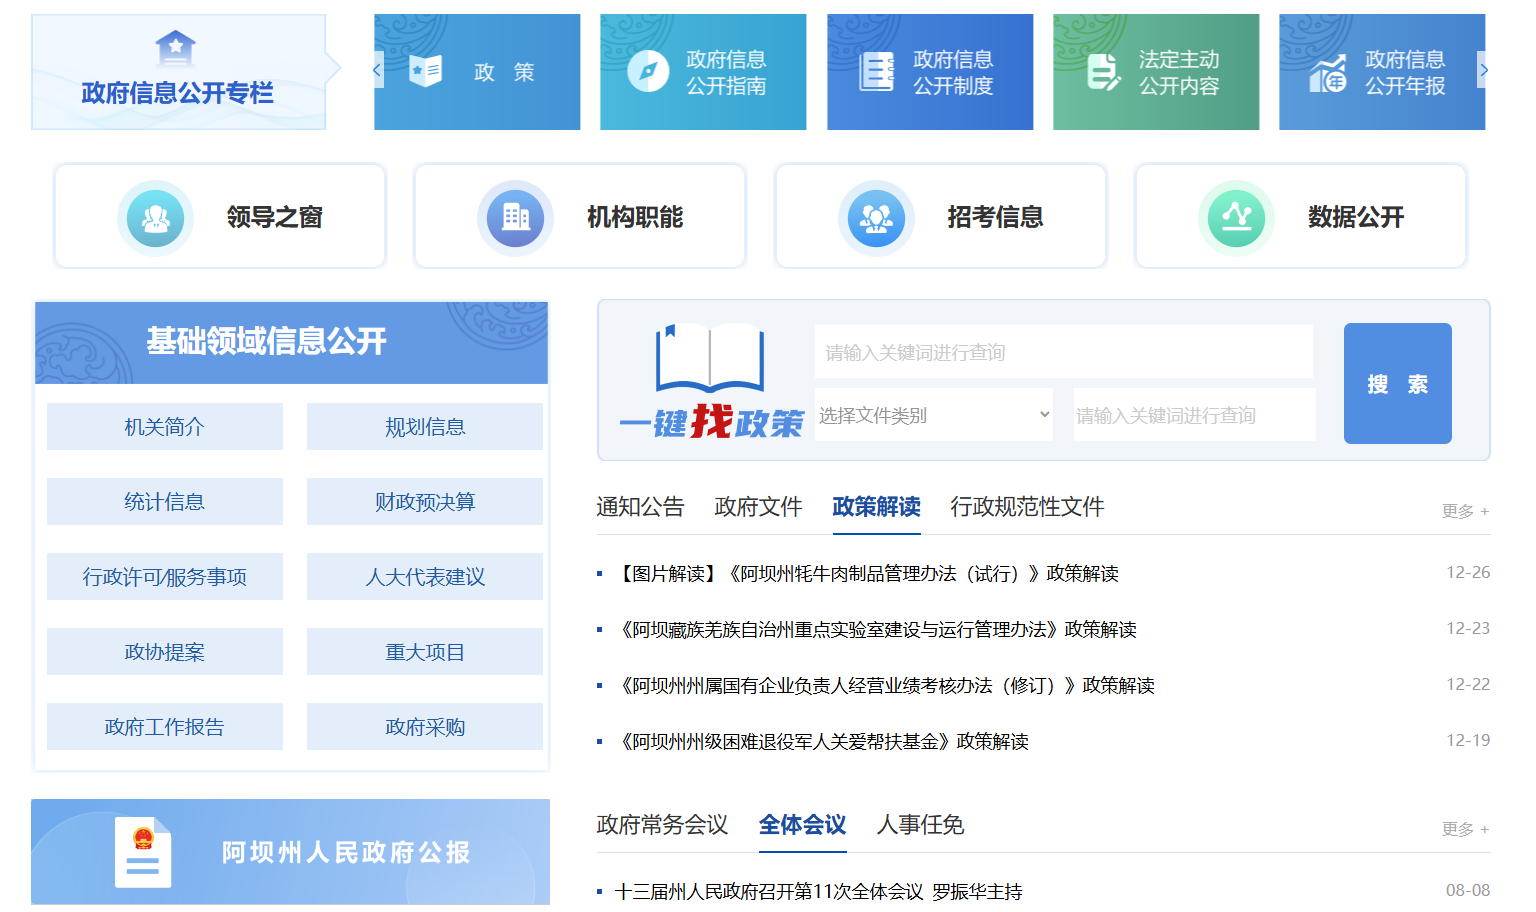Open 法定主动公开内容 card

pyautogui.click(x=1156, y=72)
